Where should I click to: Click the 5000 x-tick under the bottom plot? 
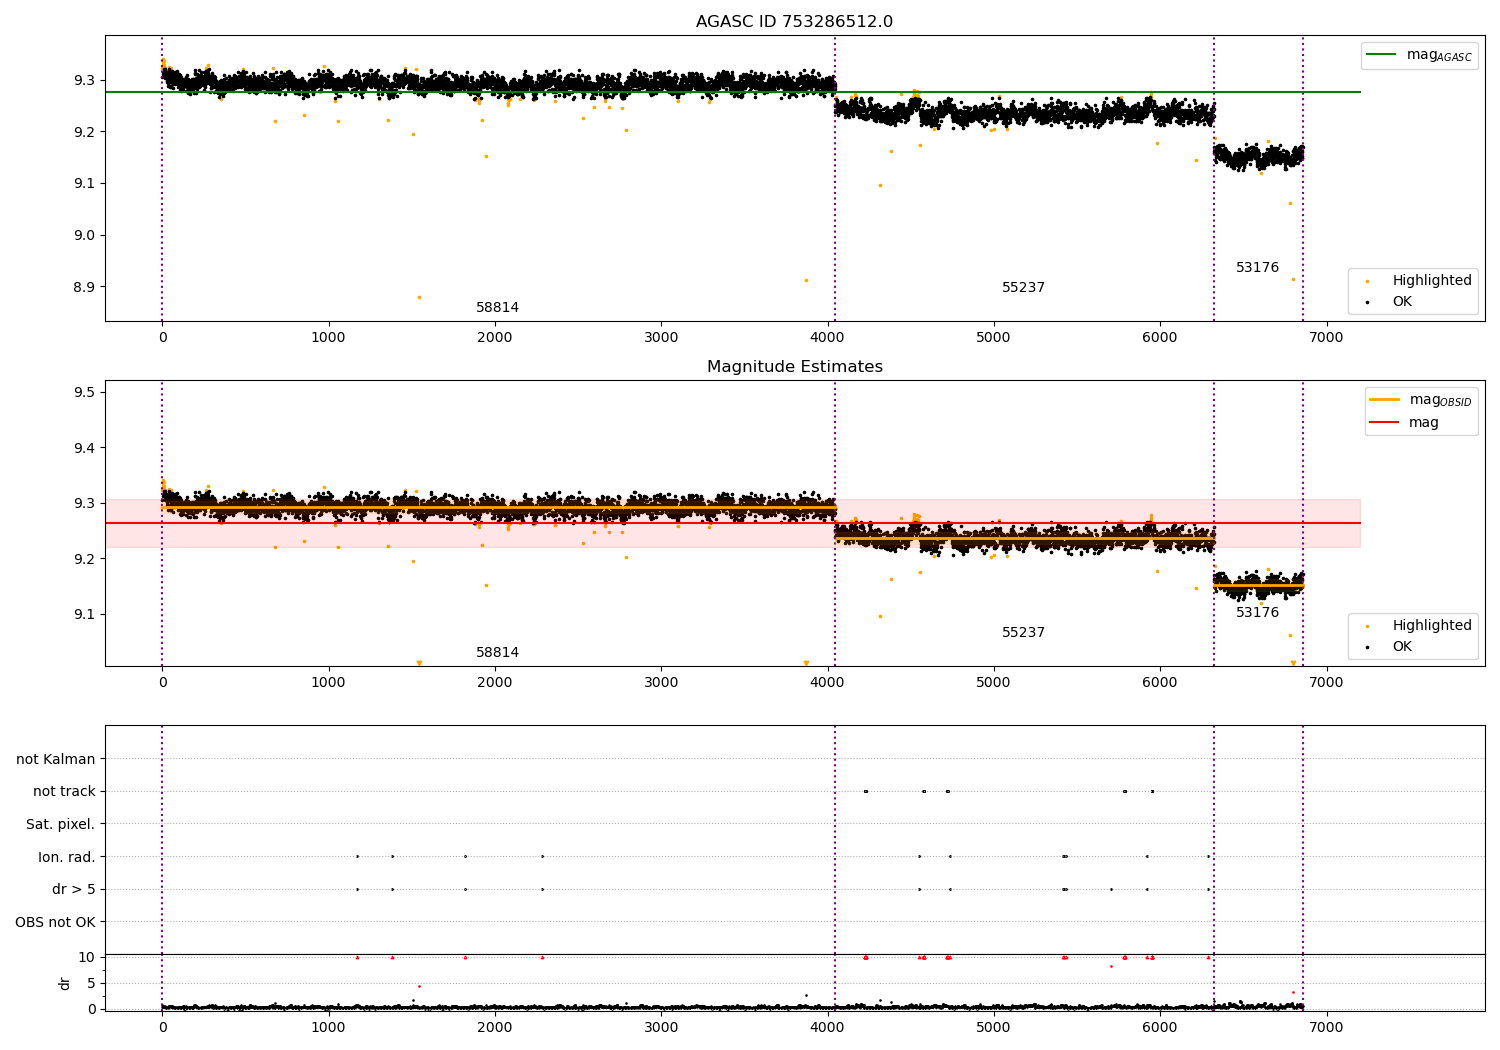pyautogui.click(x=994, y=1027)
